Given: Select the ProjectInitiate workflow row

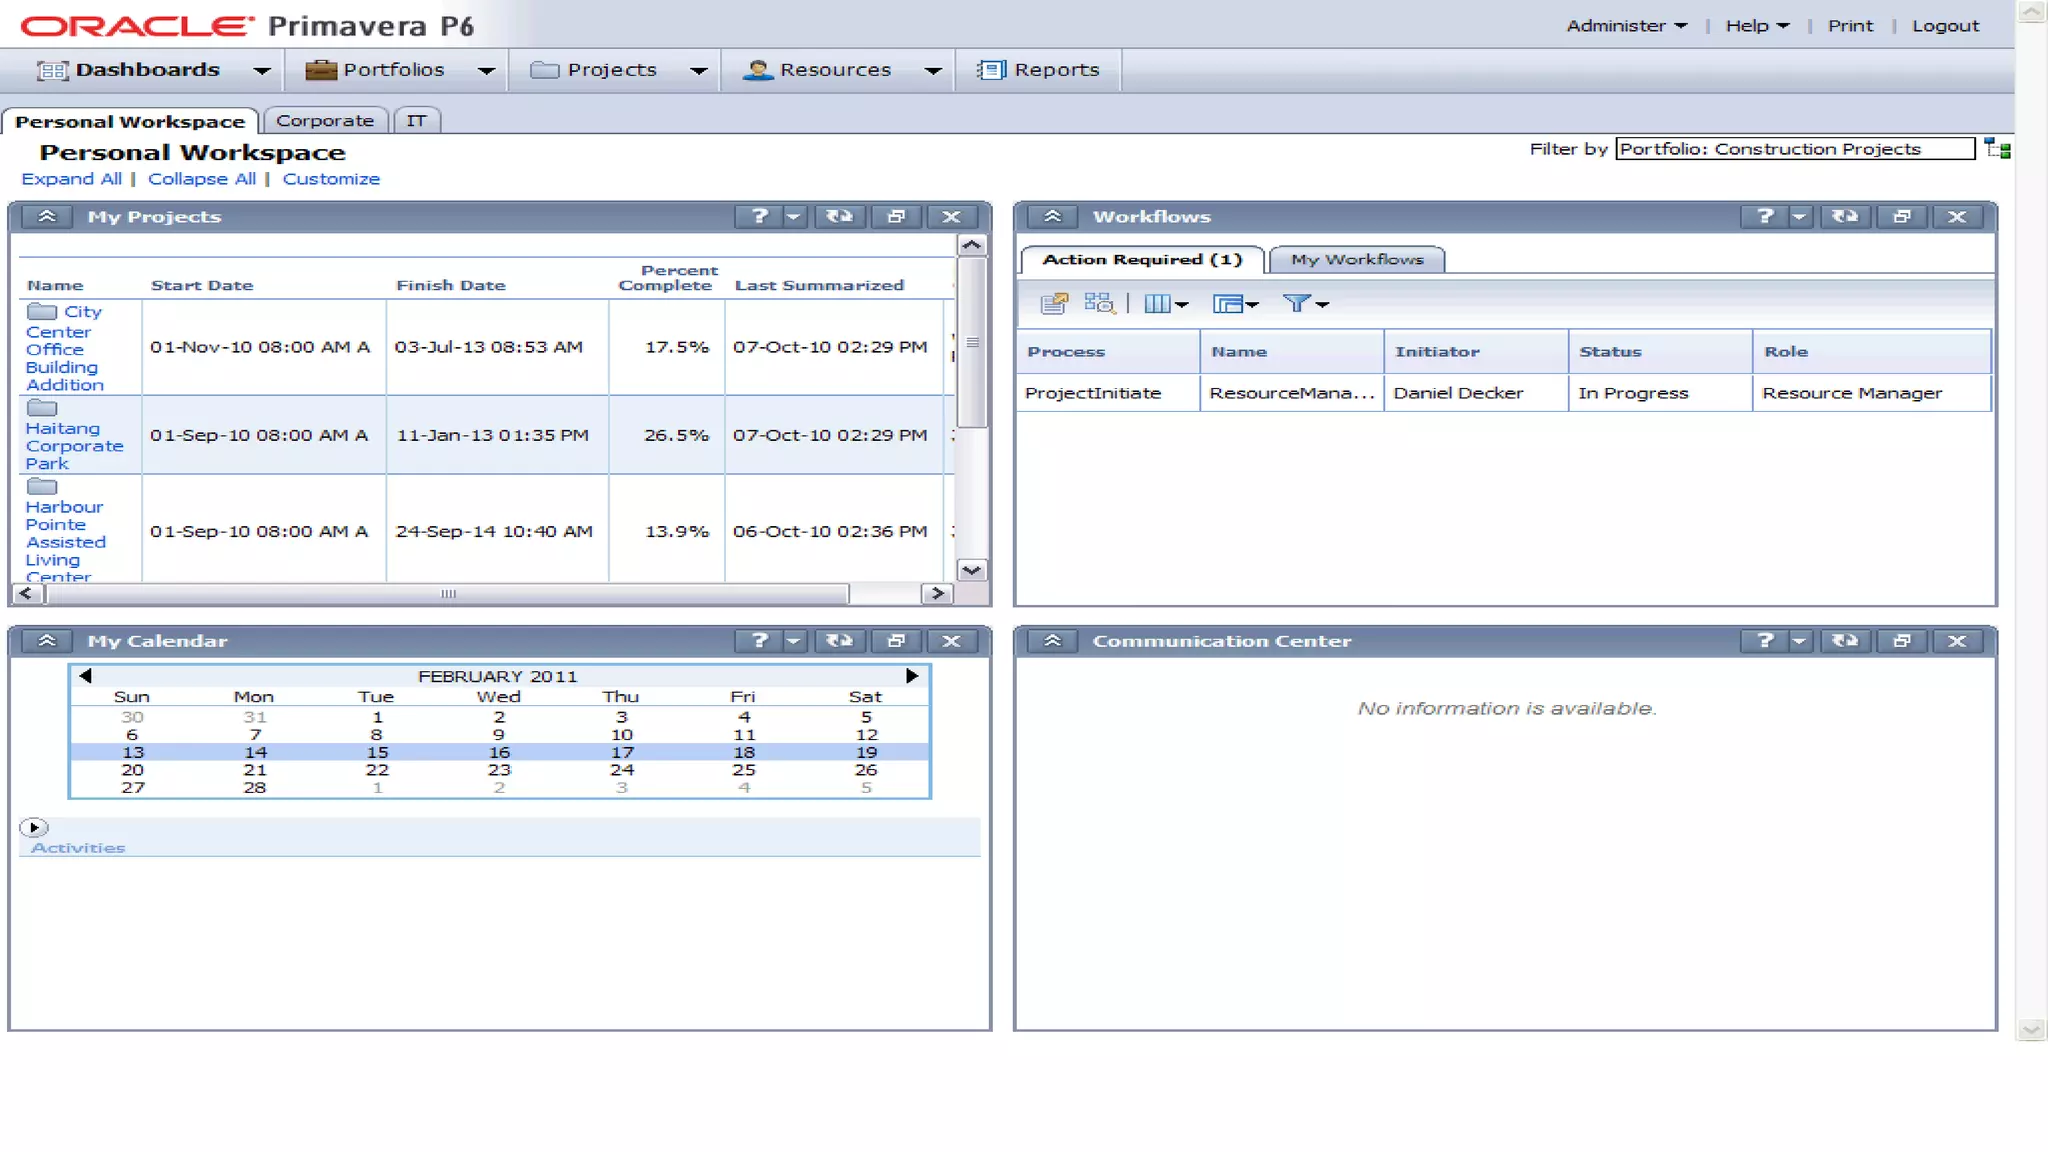Looking at the screenshot, I should [x=1504, y=393].
